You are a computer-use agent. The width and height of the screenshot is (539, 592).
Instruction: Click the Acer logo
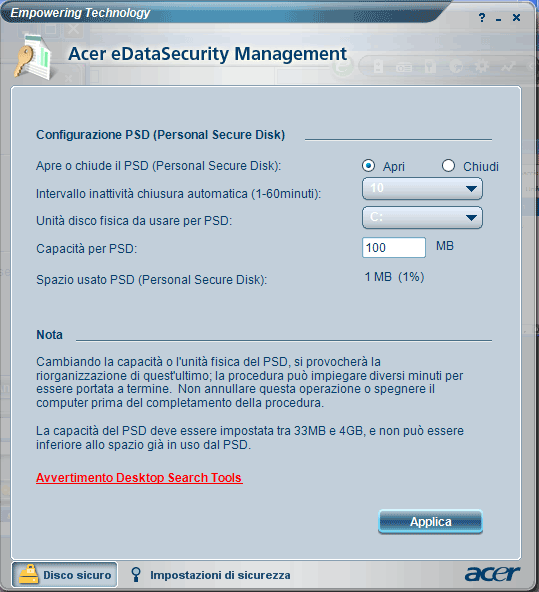tap(492, 574)
